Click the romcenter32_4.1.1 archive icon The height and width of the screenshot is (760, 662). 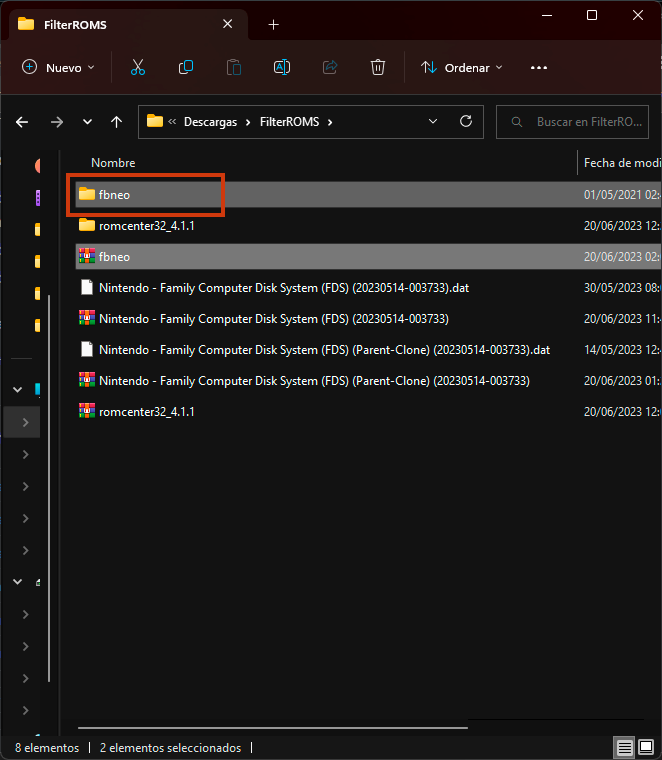click(87, 411)
